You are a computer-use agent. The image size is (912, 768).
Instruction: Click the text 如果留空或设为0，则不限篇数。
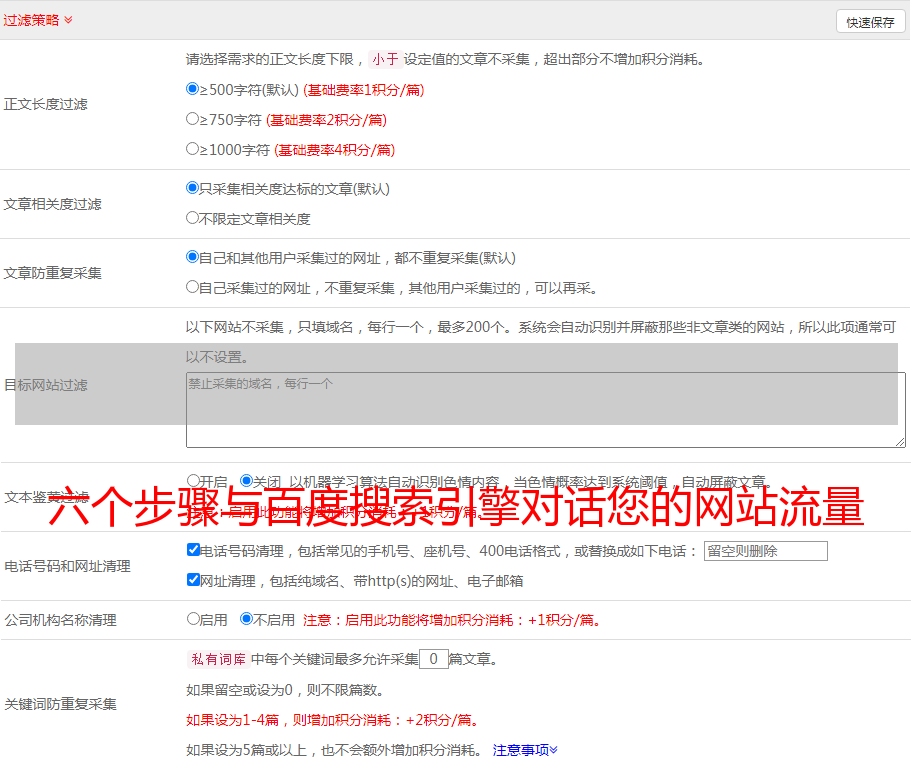coord(285,690)
